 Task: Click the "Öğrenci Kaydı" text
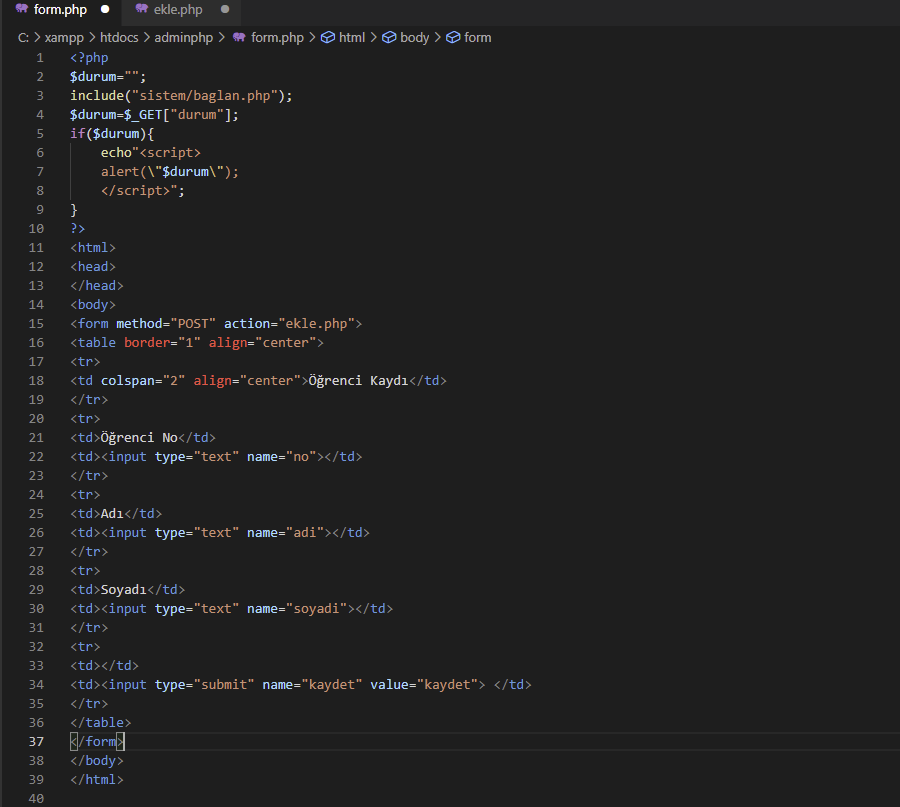click(x=358, y=381)
